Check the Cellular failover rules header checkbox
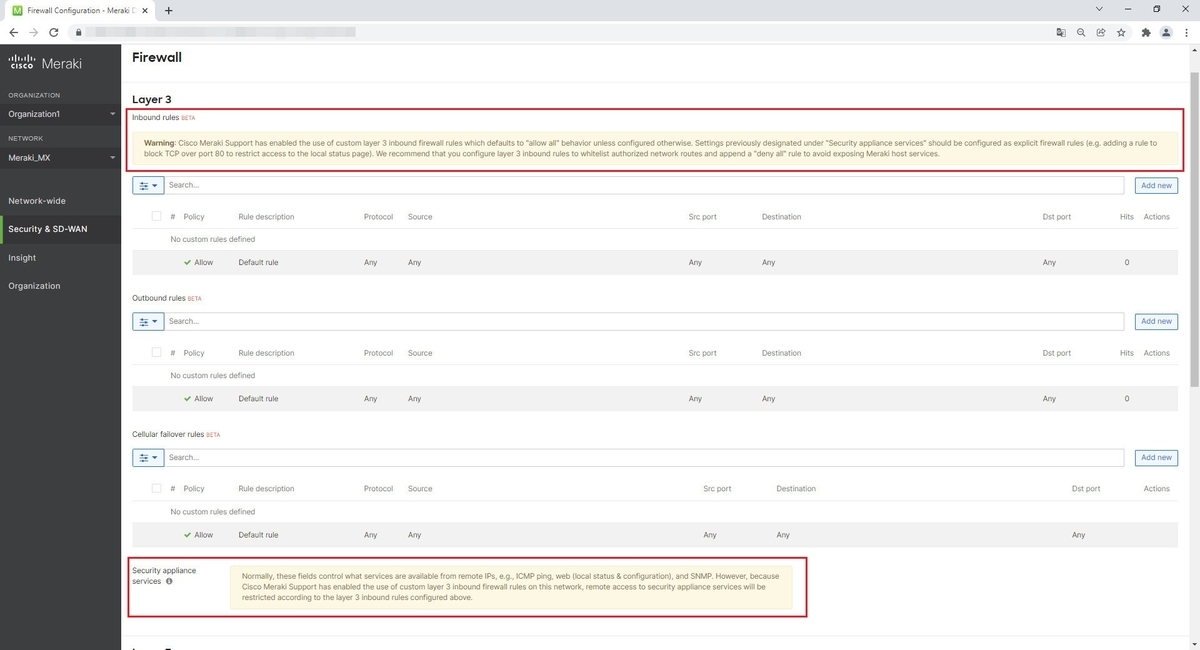This screenshot has height=650, width=1200. coord(157,488)
